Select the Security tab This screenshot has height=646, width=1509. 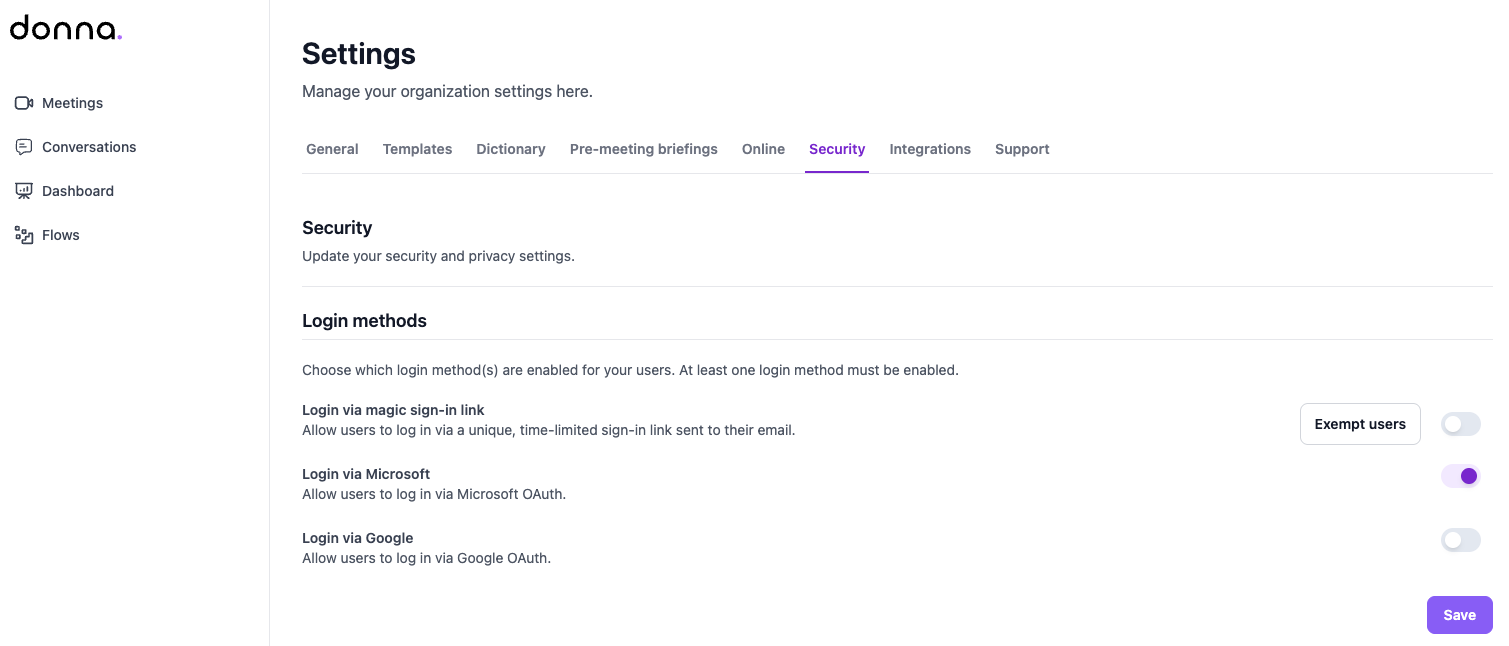pyautogui.click(x=837, y=149)
